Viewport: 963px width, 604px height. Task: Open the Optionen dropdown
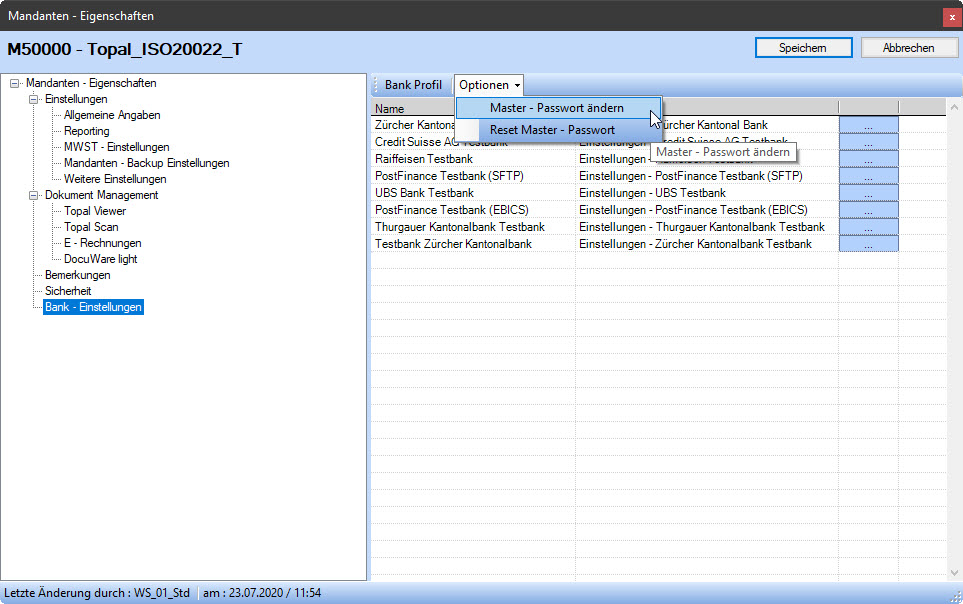[x=489, y=85]
